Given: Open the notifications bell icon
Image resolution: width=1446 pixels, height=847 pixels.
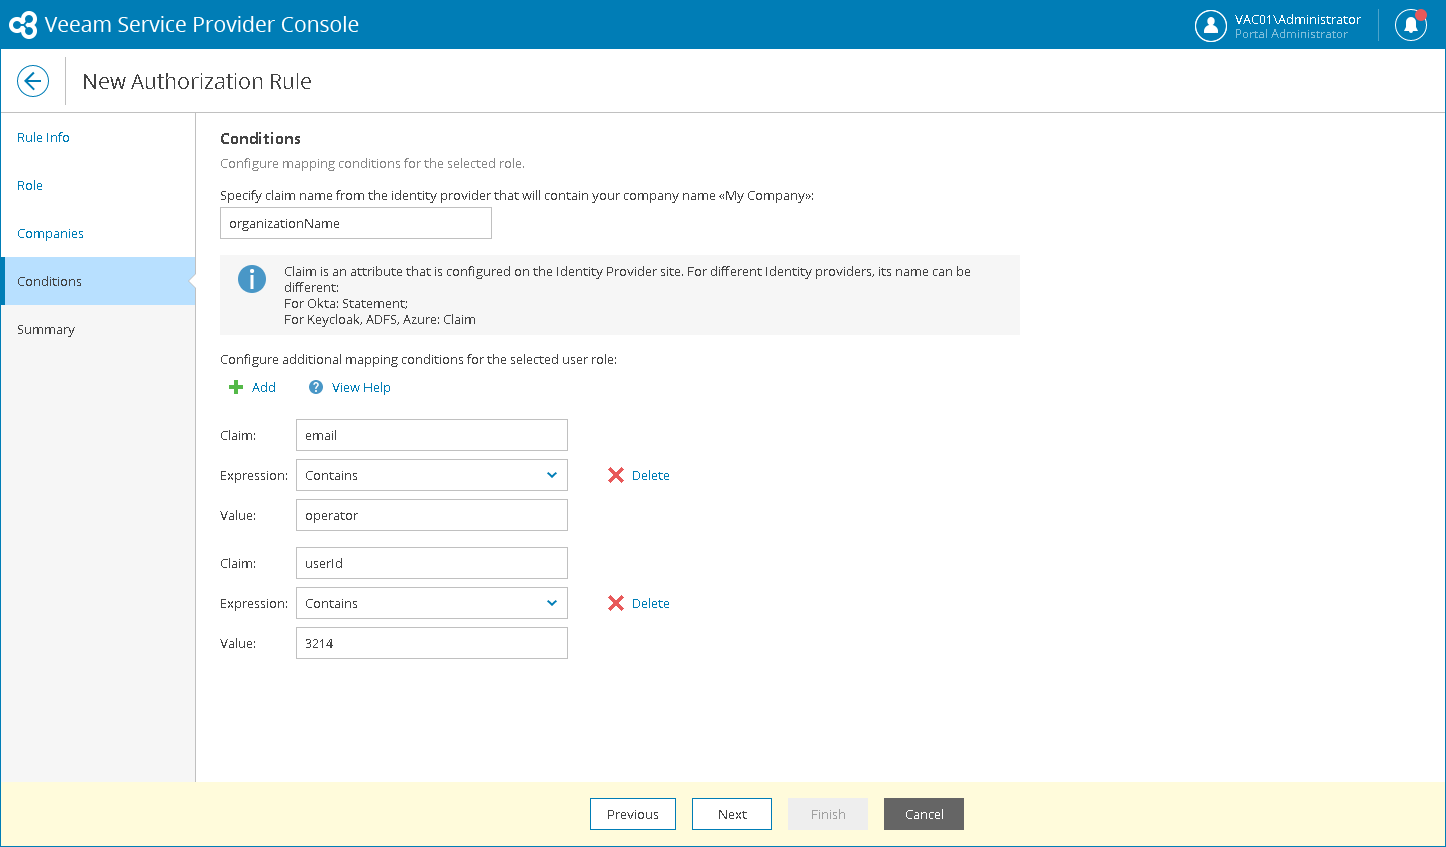Looking at the screenshot, I should [1410, 25].
